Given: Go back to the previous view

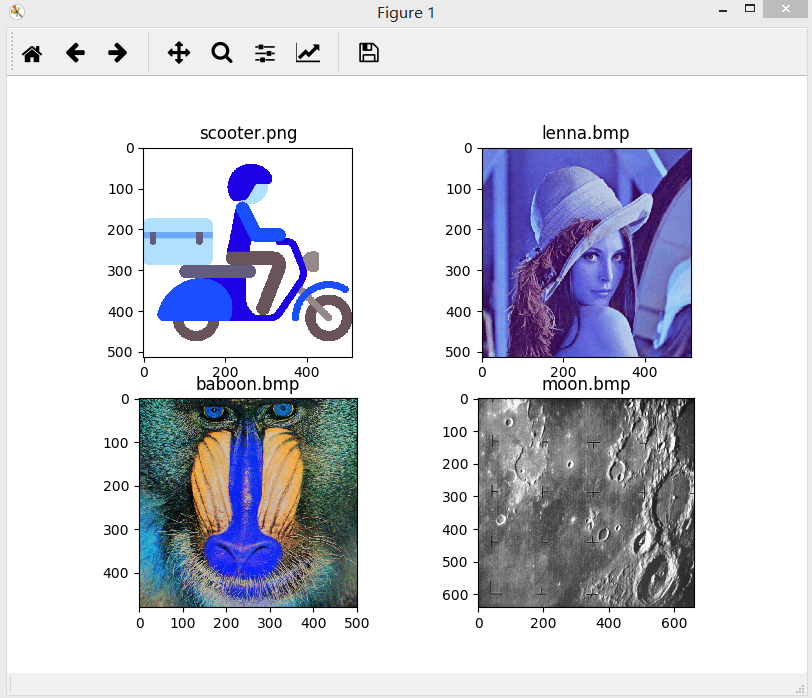Looking at the screenshot, I should (x=75, y=53).
